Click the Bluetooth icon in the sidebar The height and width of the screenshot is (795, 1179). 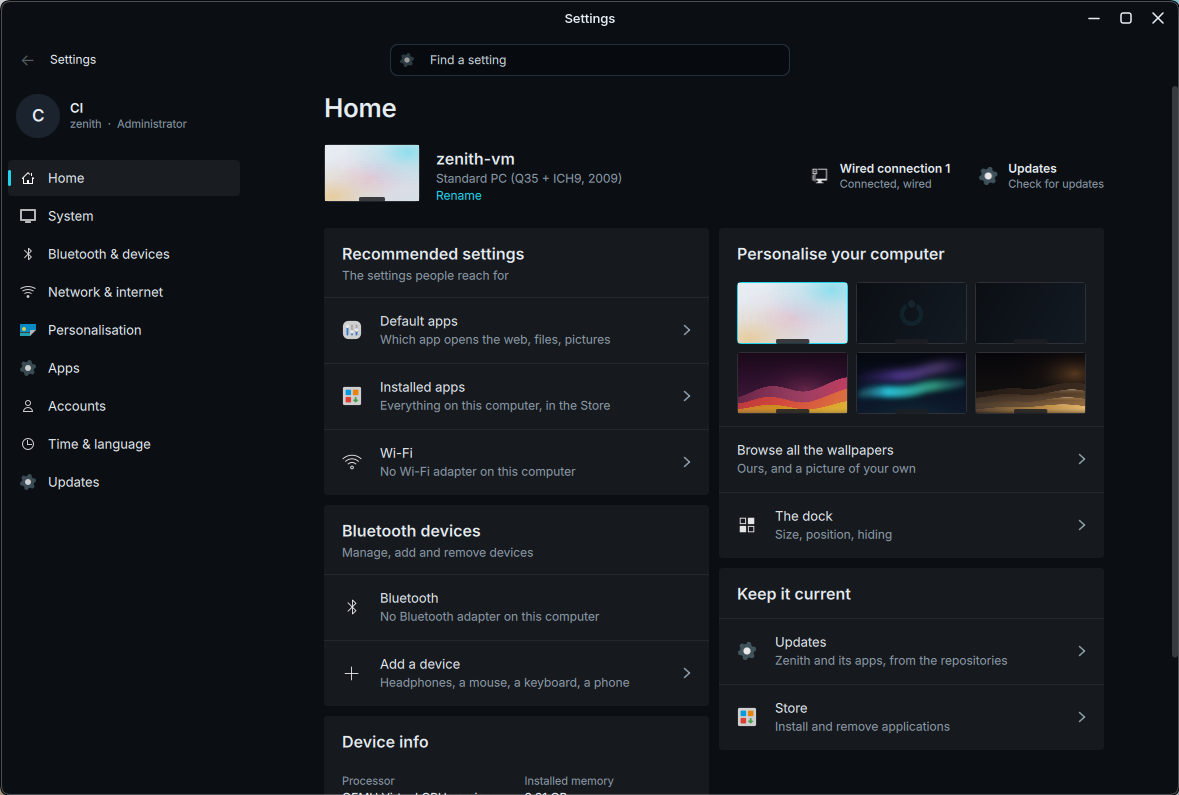(28, 254)
